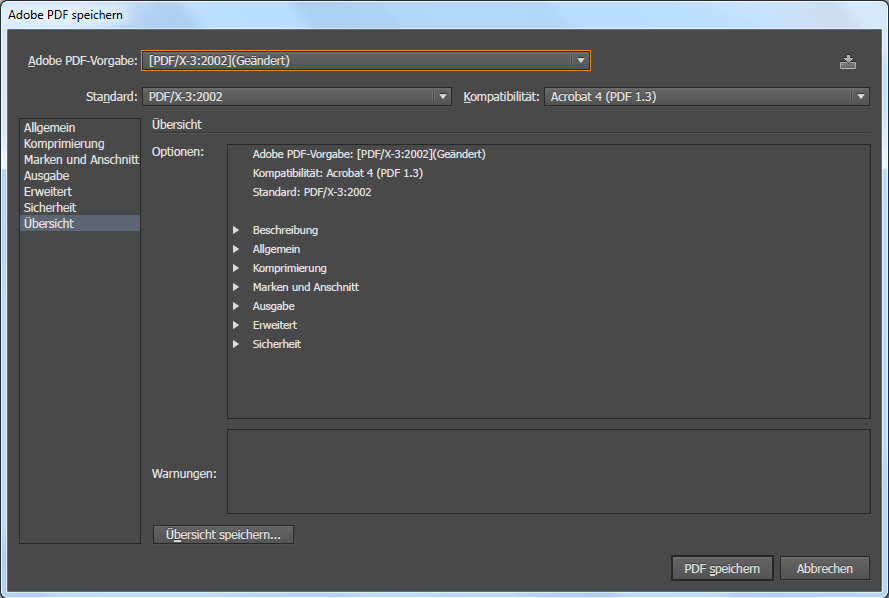Expand the Sicherheit triangle in options

pos(236,344)
